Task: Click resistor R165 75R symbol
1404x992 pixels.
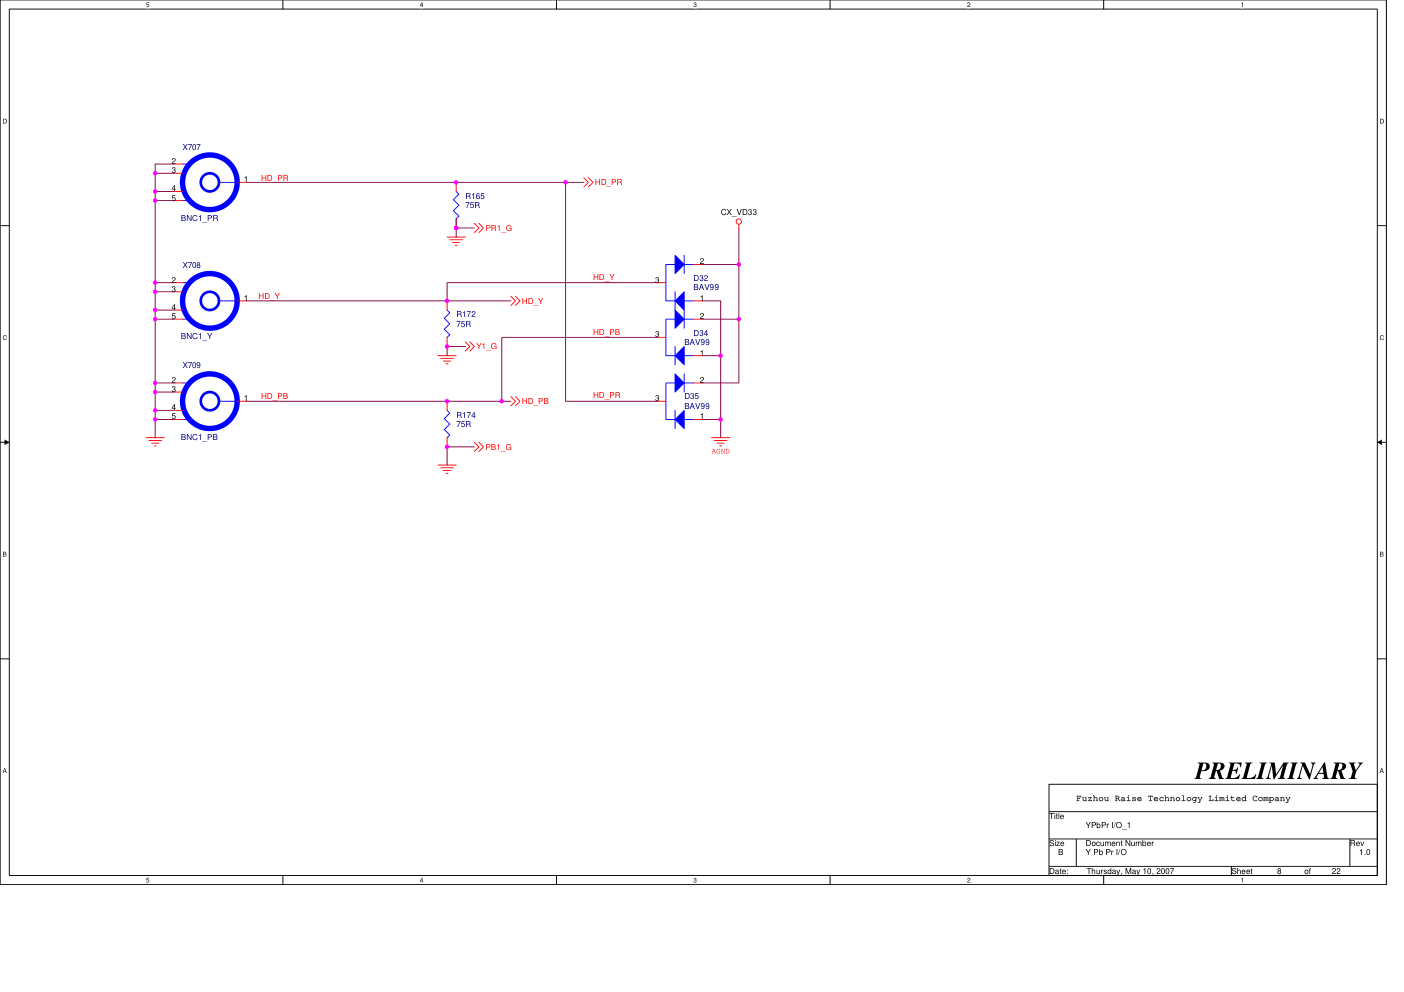Action: tap(456, 204)
